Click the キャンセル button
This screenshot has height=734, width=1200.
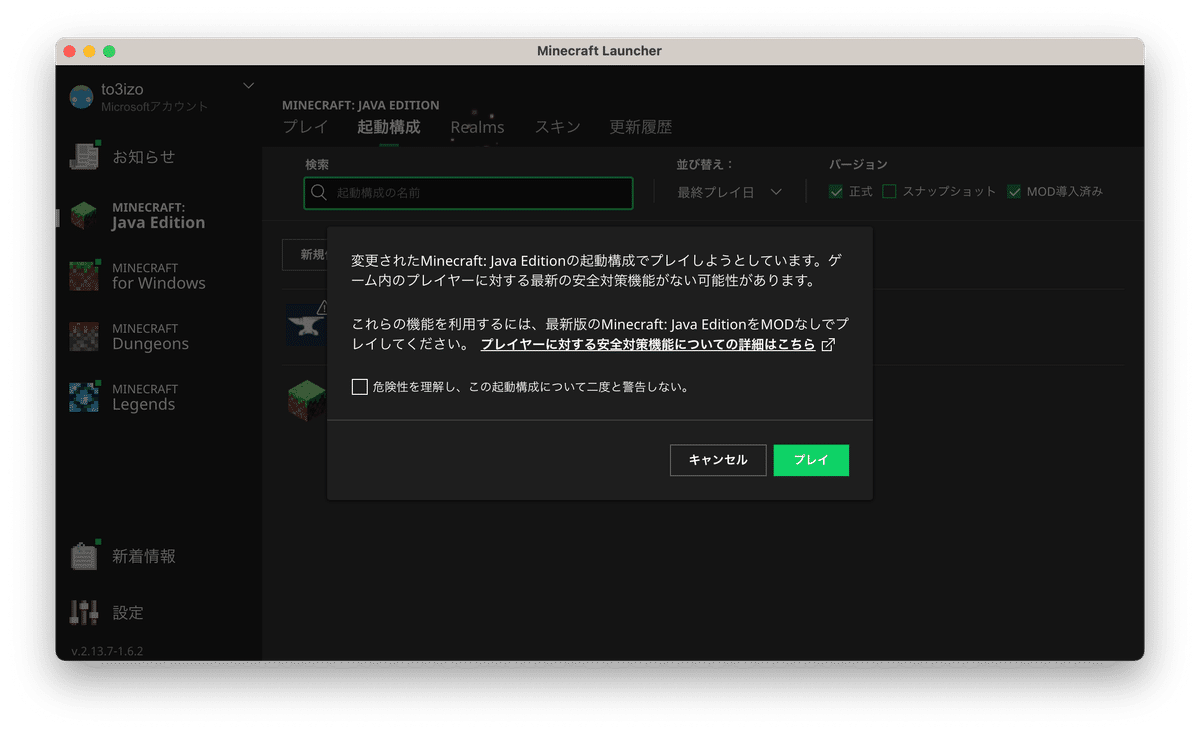pyautogui.click(x=718, y=460)
